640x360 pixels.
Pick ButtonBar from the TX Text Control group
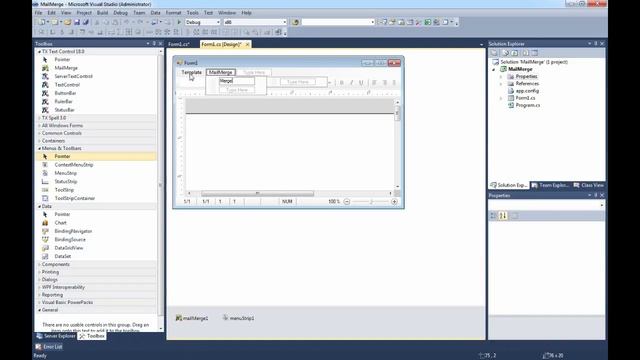[65, 93]
